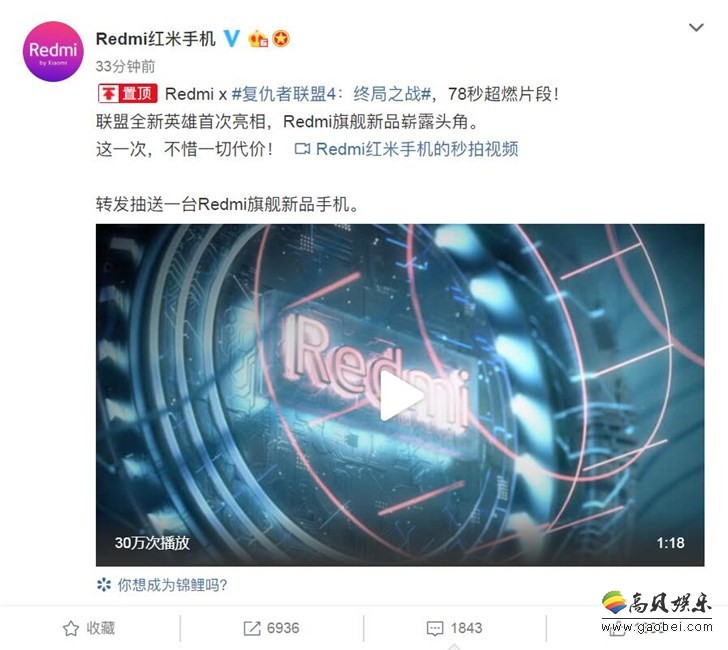Click the gold crown membership badge
Viewport: 728px width, 650px height.
pyautogui.click(x=258, y=39)
